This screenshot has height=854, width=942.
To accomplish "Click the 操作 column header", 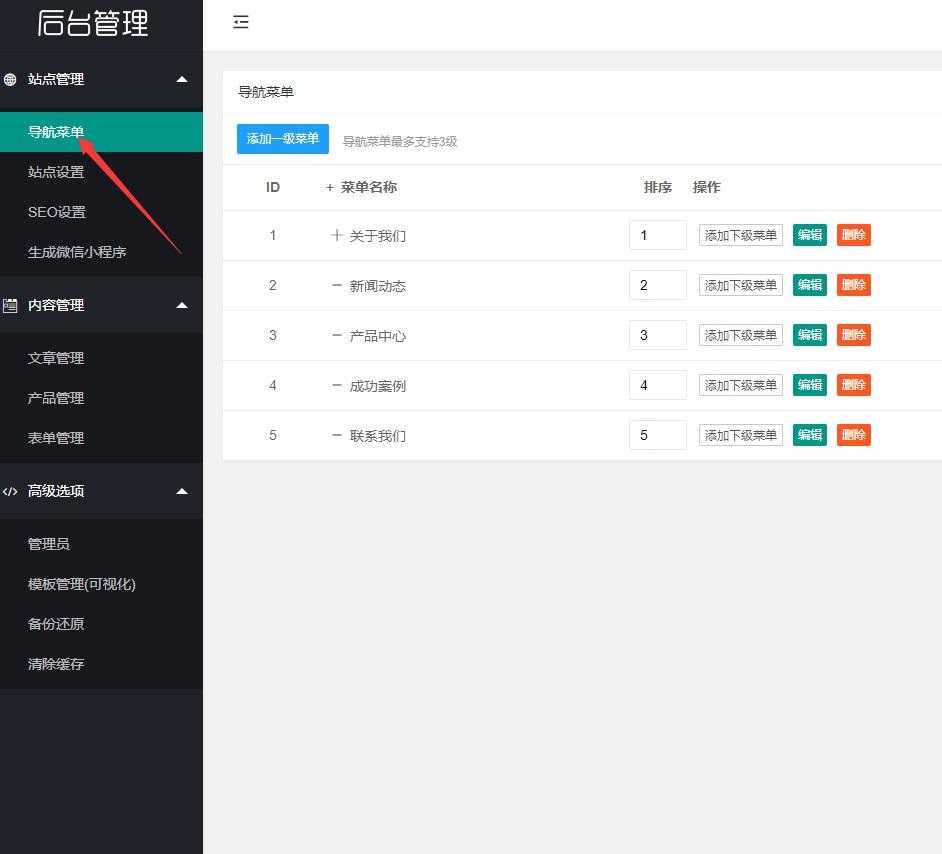I will coord(706,187).
